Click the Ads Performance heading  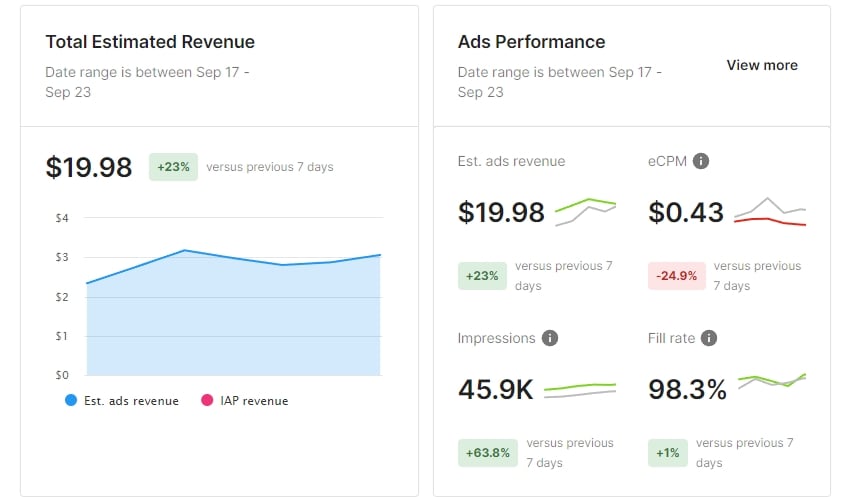531,42
